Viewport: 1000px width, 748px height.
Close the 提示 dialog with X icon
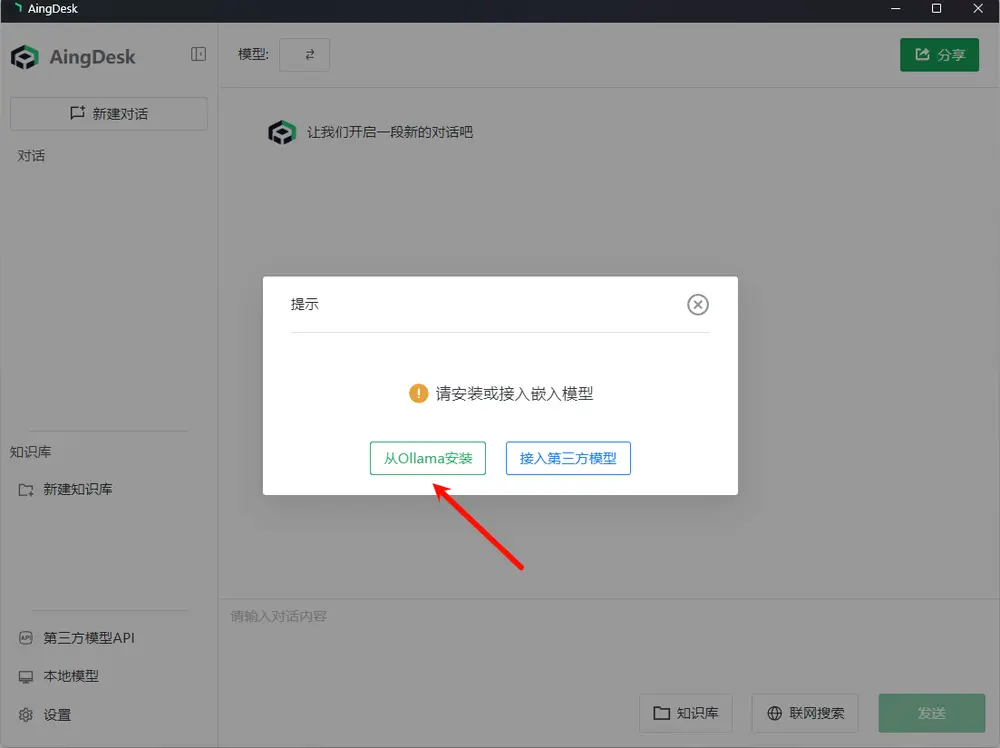698,305
